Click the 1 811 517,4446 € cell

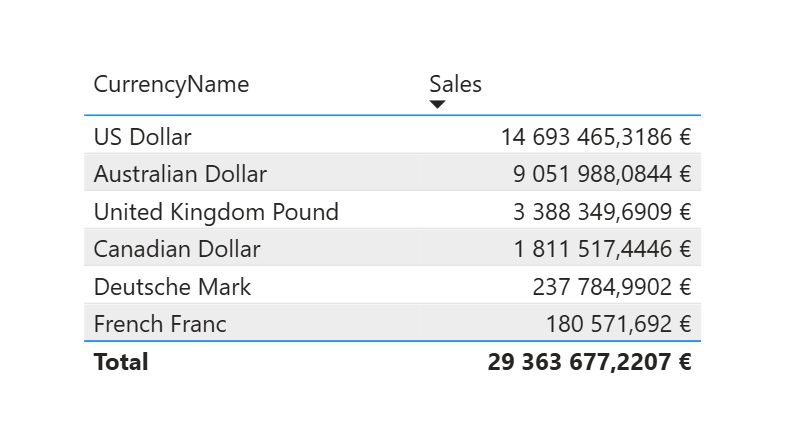[601, 249]
